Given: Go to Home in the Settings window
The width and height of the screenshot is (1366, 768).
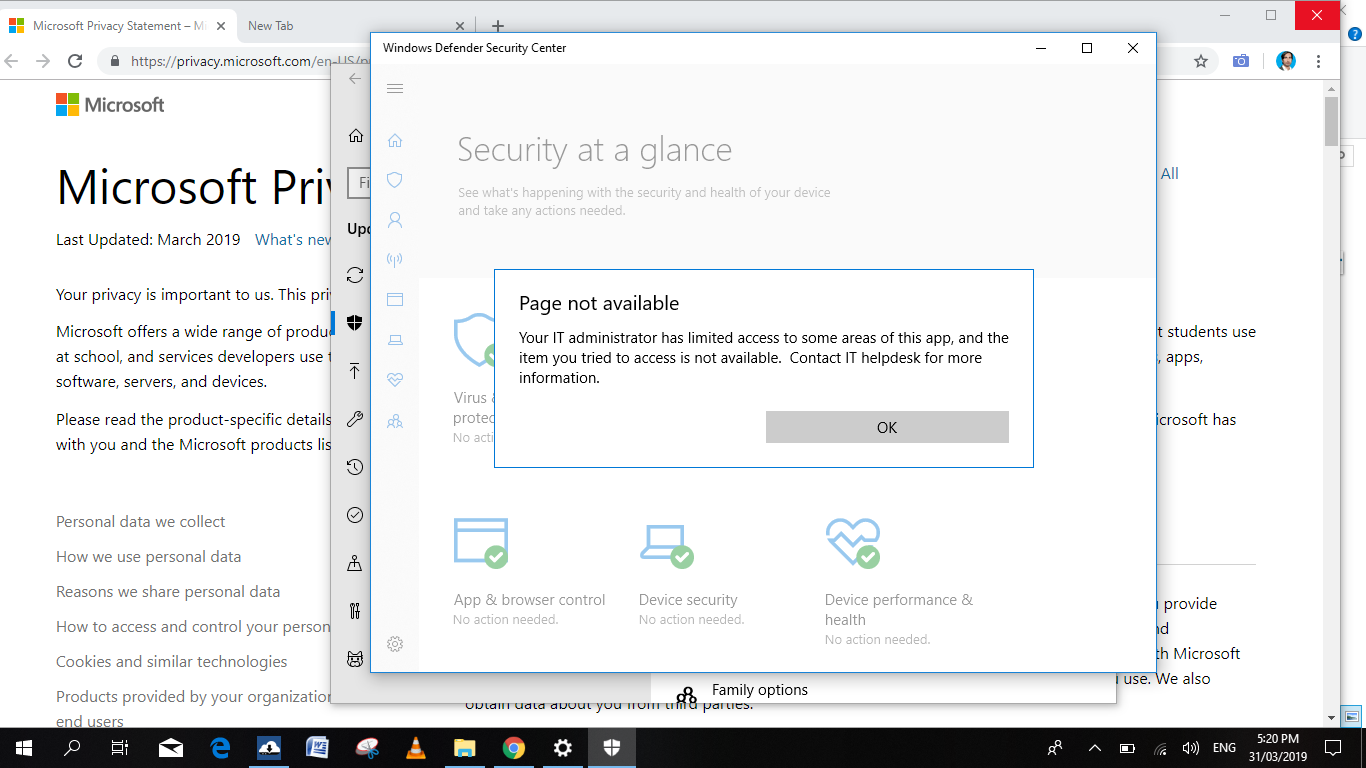Looking at the screenshot, I should pos(355,135).
